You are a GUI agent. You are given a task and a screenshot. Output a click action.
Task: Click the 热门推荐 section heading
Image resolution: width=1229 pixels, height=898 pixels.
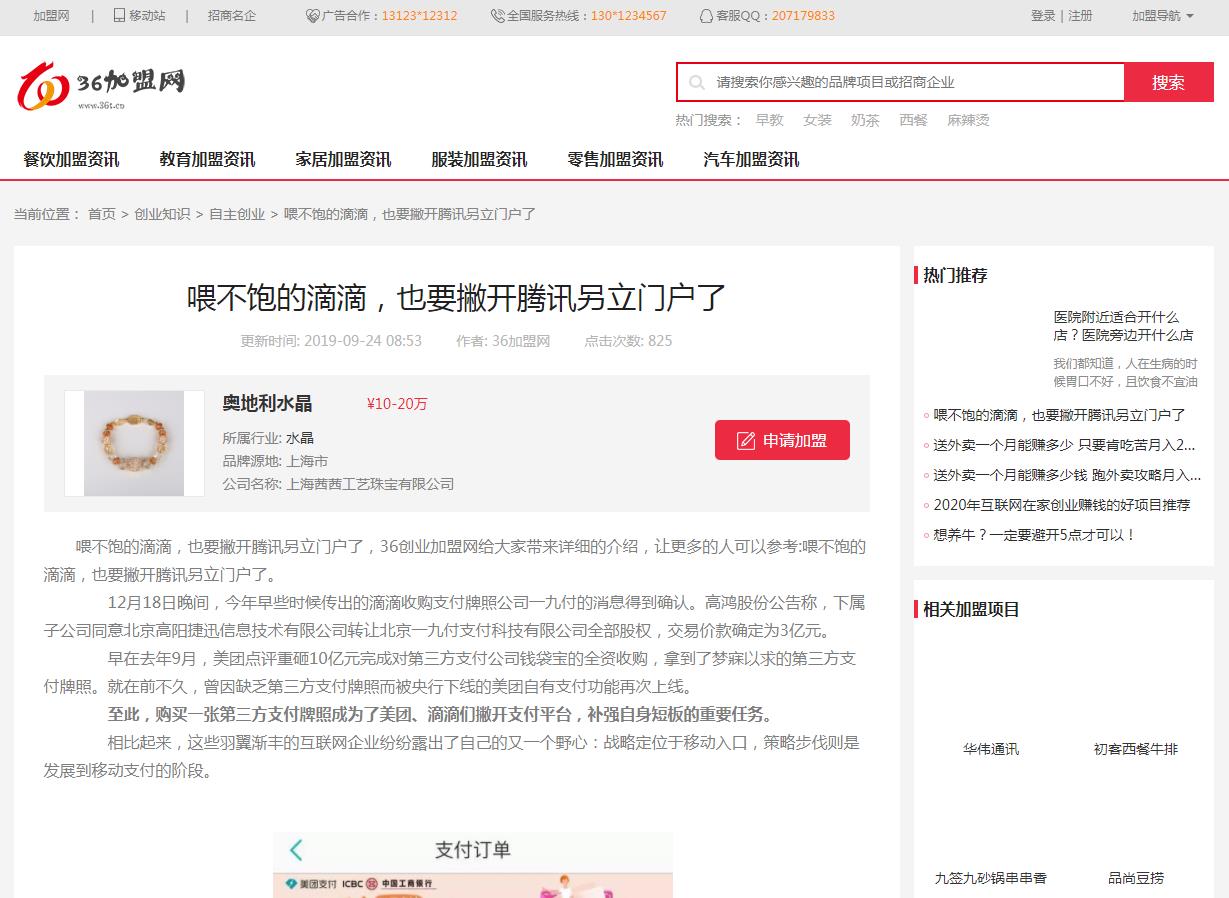[955, 275]
